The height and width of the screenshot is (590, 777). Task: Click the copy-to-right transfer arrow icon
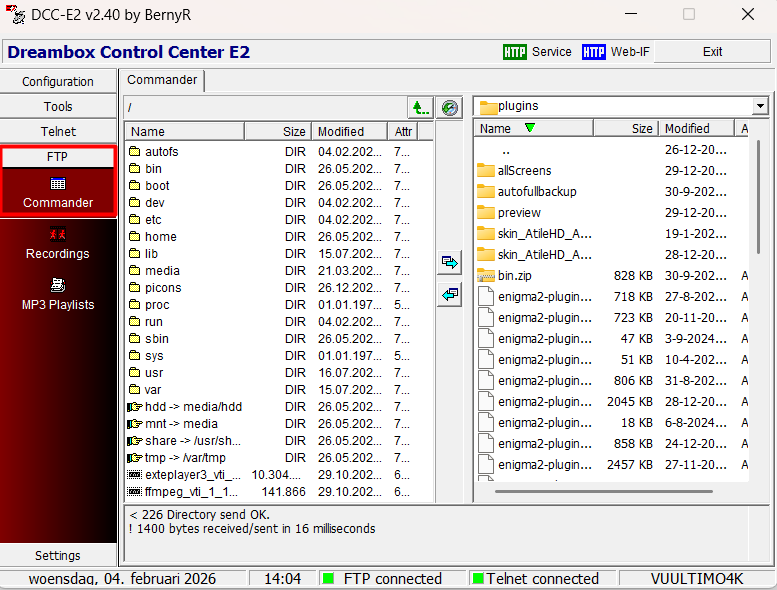point(449,262)
